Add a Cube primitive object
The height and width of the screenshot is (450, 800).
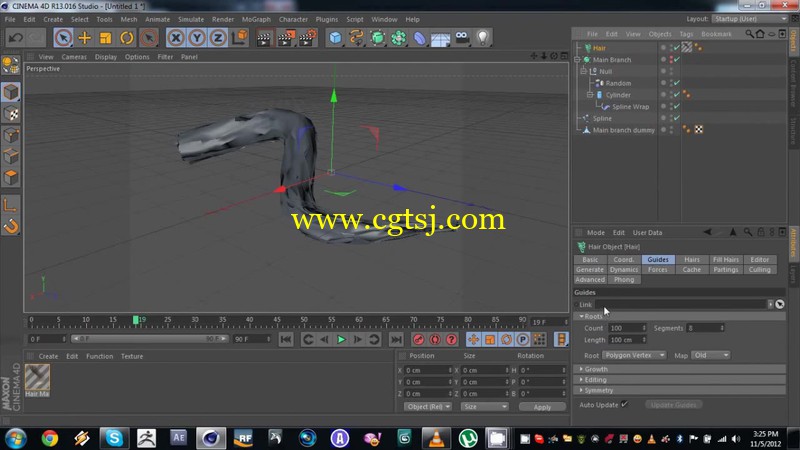point(335,38)
